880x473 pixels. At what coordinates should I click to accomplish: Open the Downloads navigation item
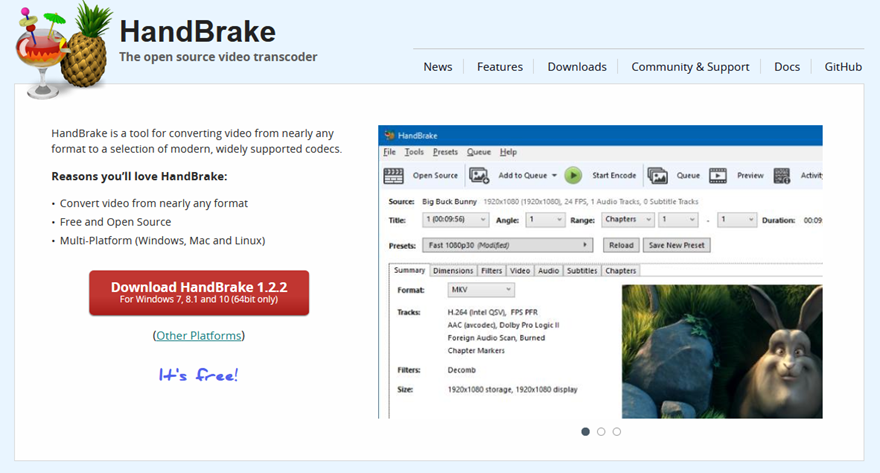pos(577,67)
